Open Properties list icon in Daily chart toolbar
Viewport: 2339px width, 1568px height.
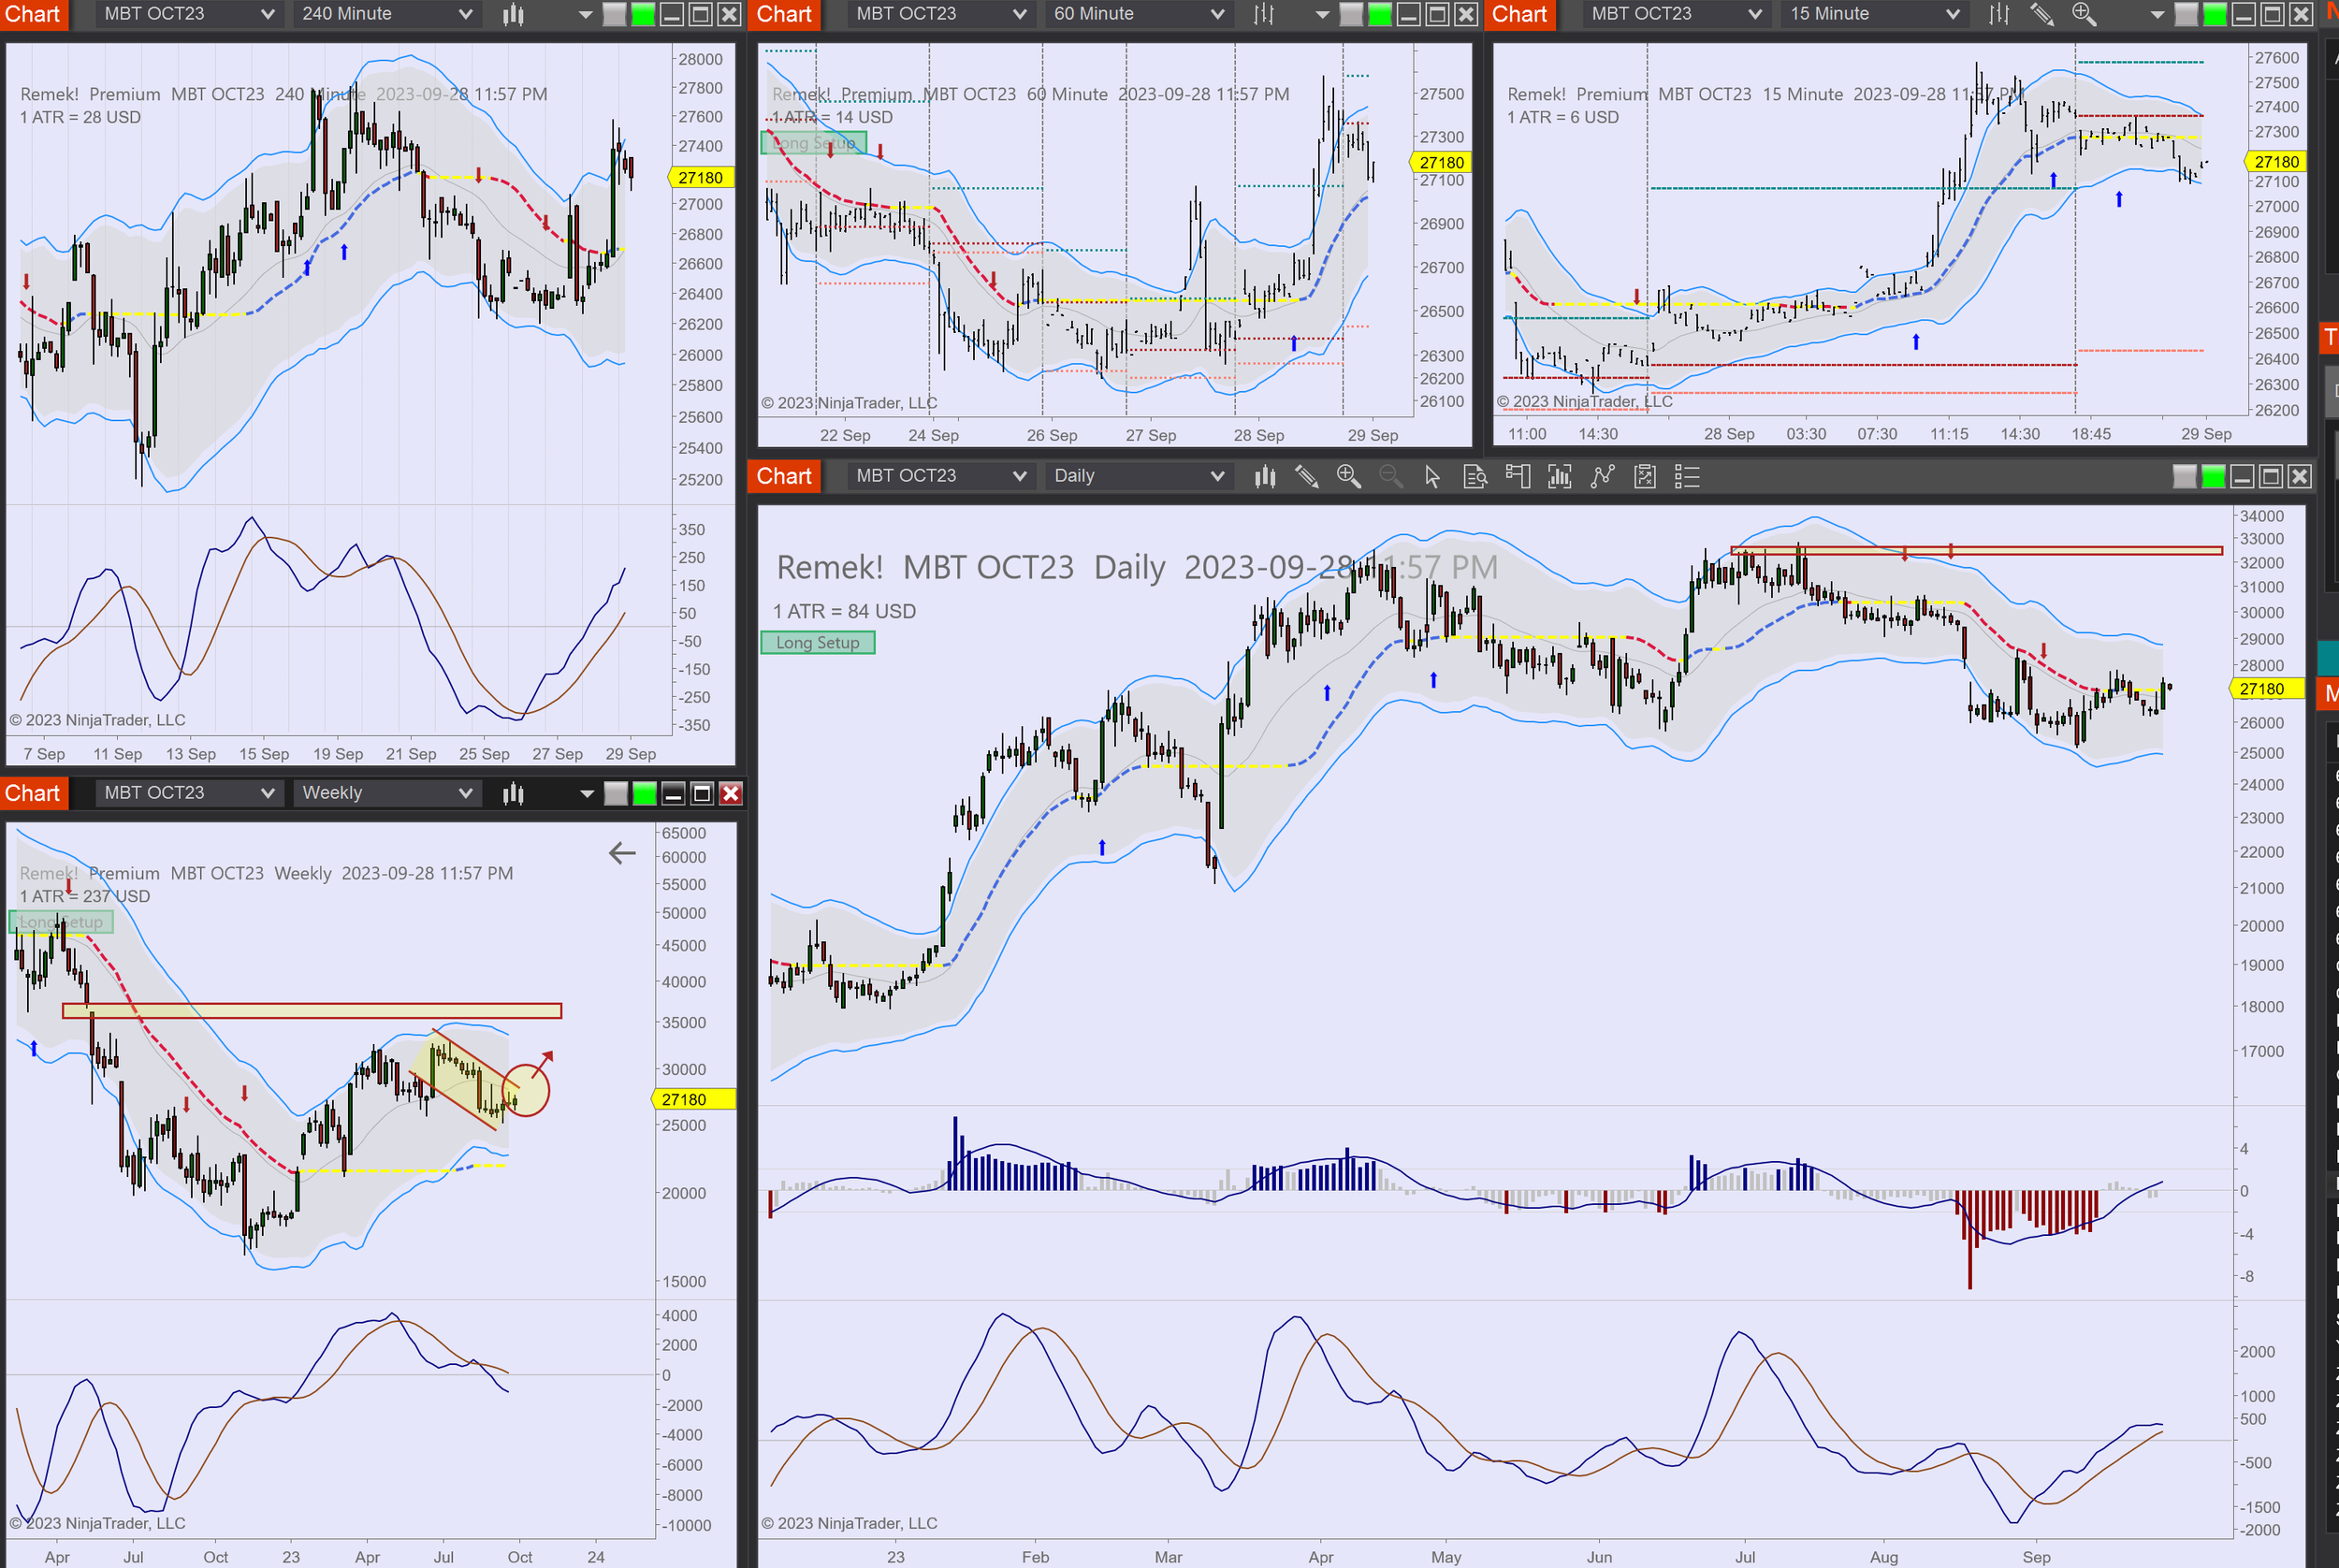coord(1687,476)
